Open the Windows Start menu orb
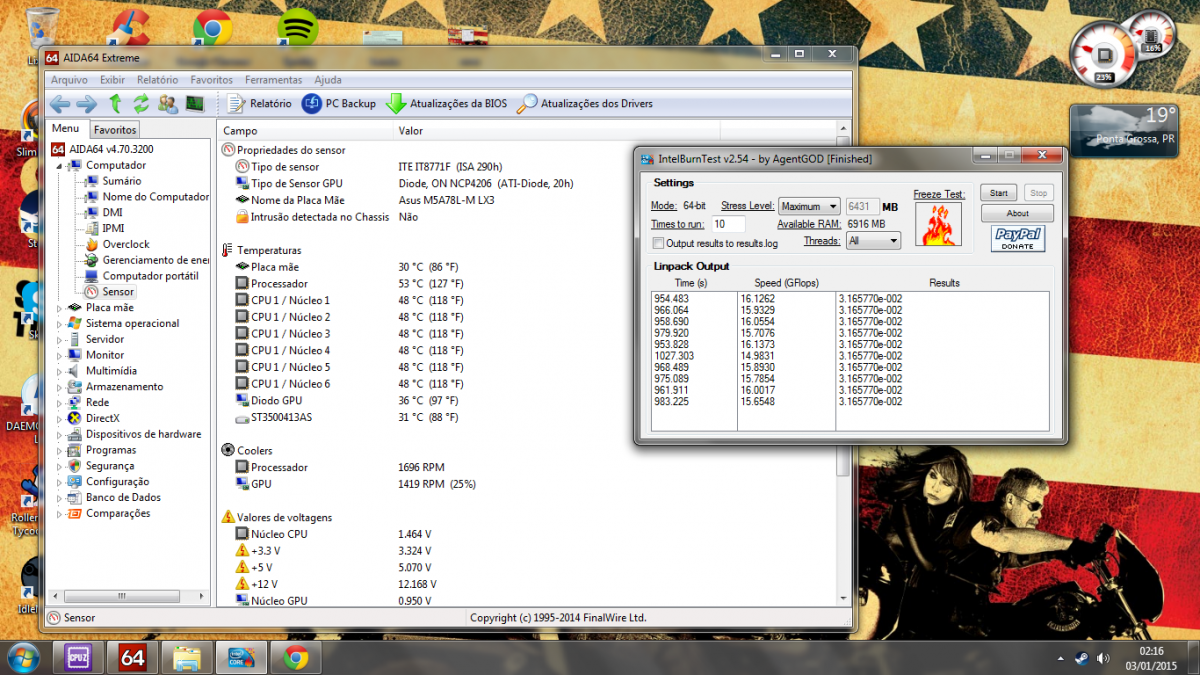The width and height of the screenshot is (1200, 675). 22,657
